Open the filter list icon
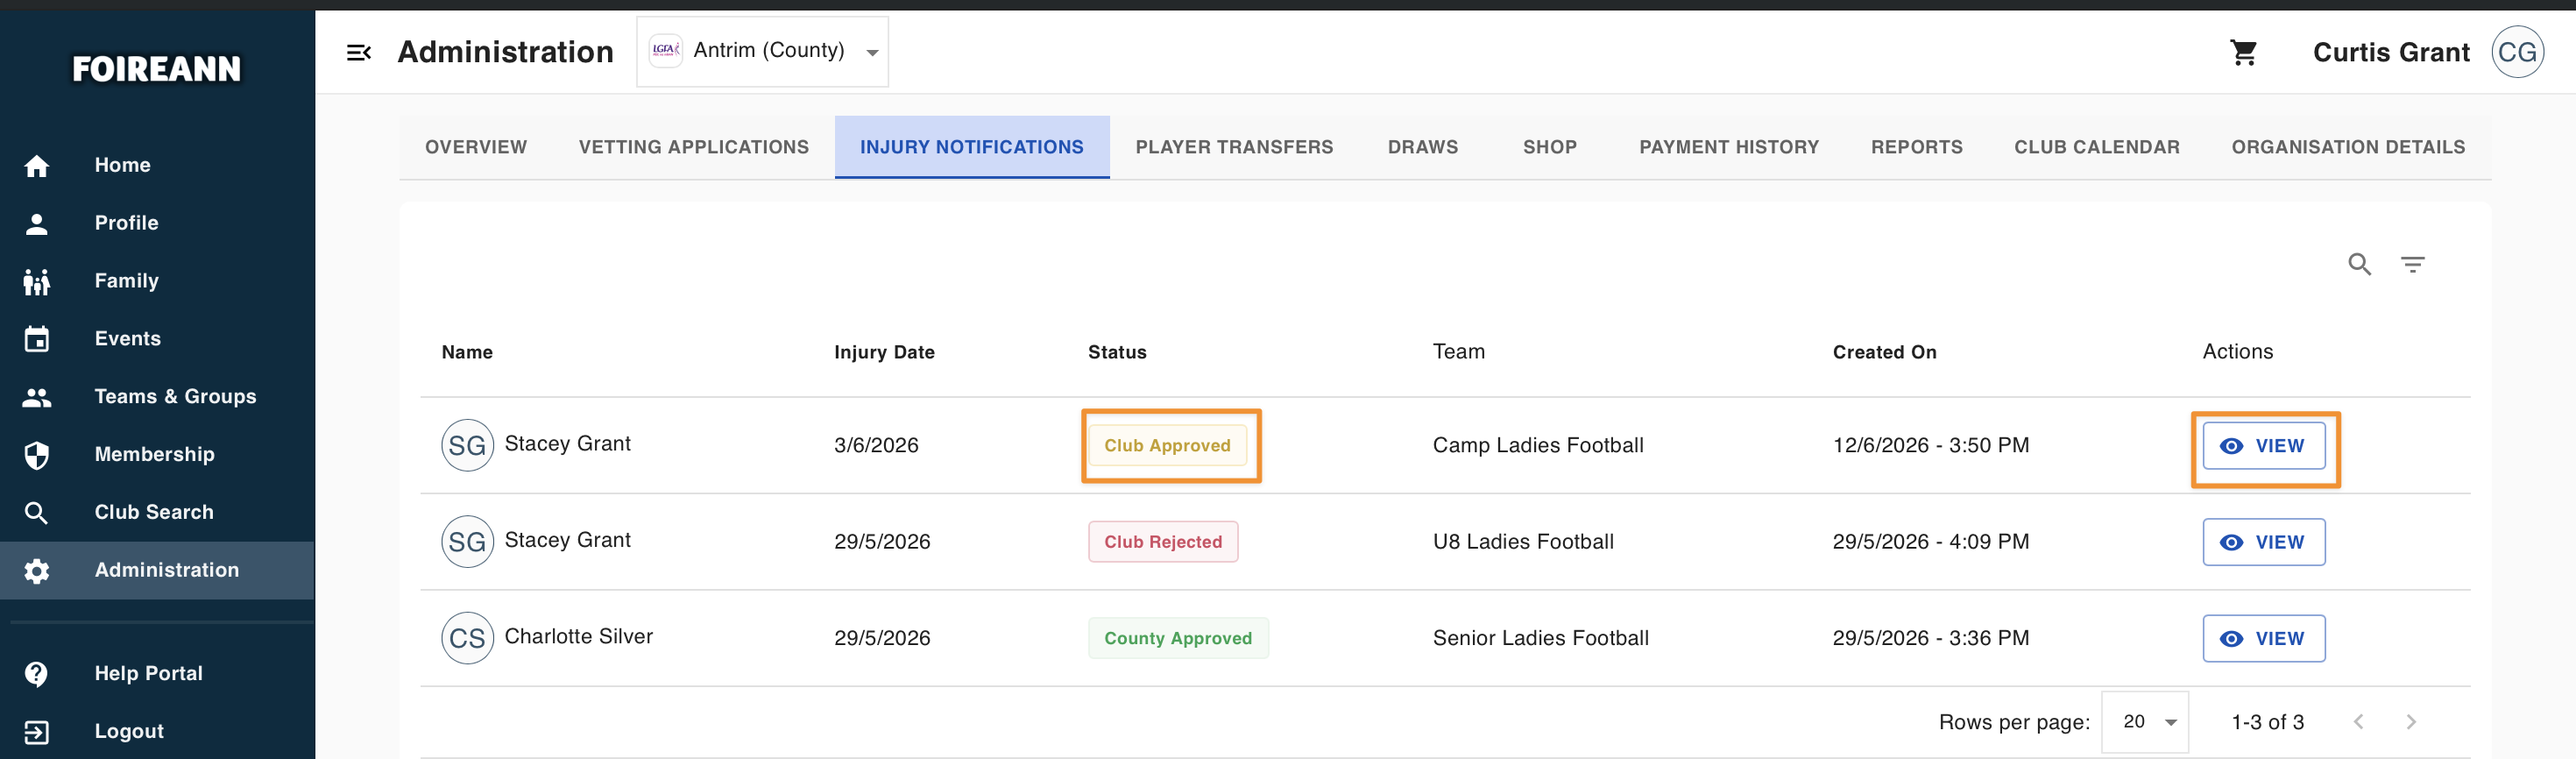This screenshot has height=759, width=2576. [x=2412, y=264]
